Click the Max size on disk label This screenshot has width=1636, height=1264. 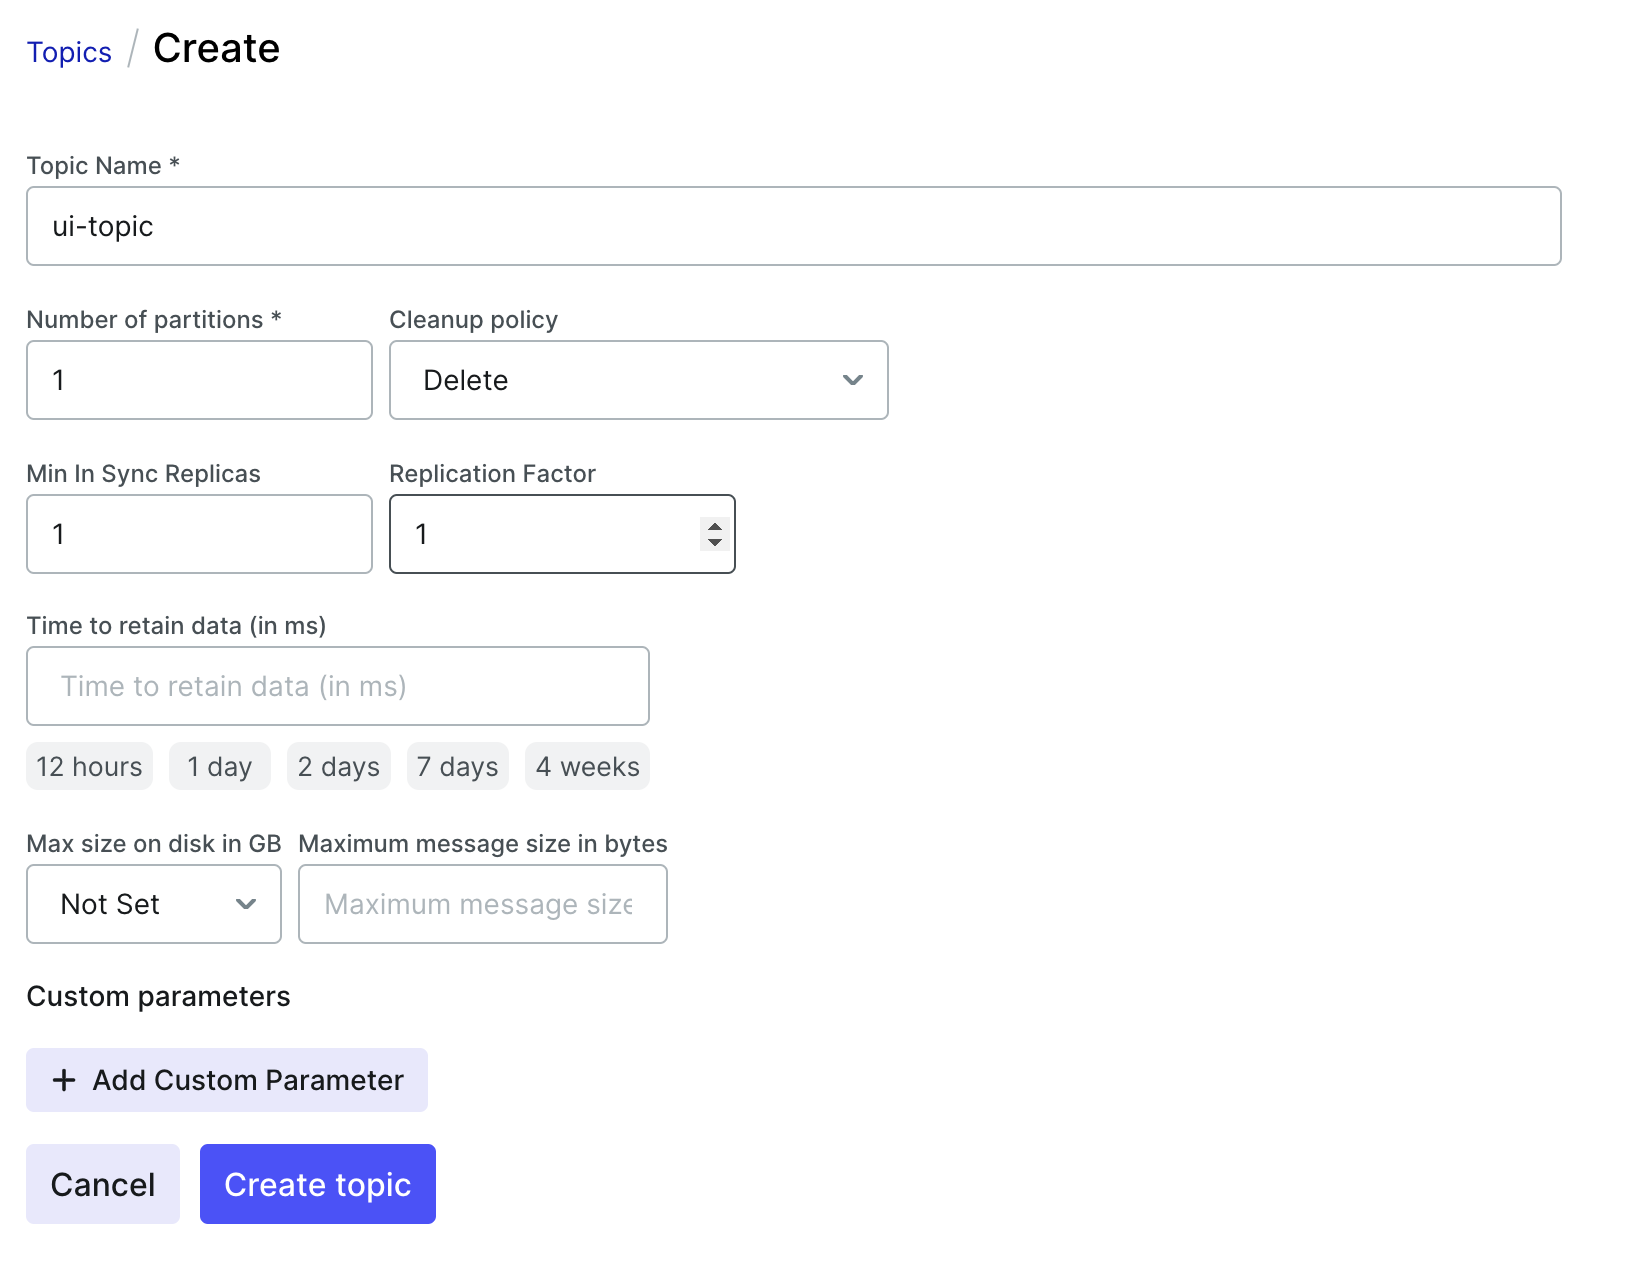point(154,844)
